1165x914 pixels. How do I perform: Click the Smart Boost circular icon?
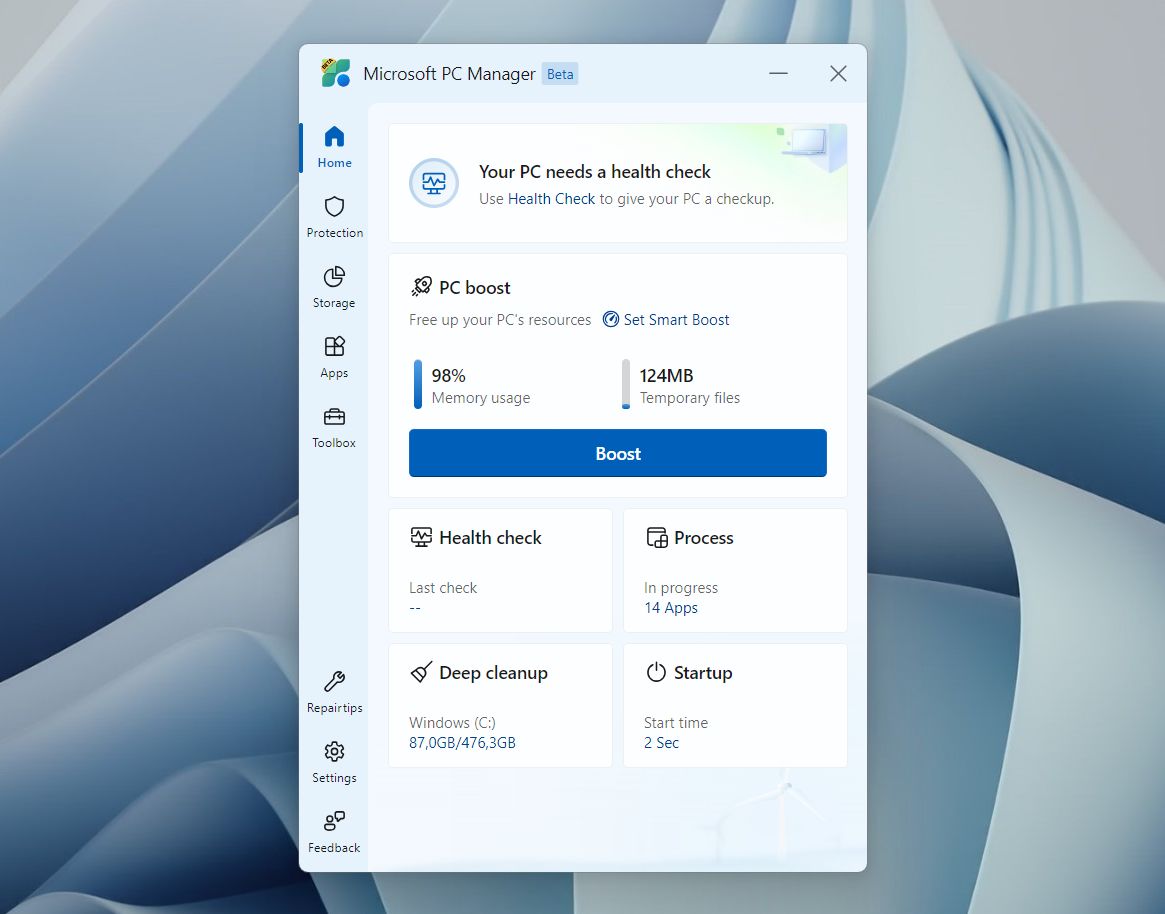610,320
